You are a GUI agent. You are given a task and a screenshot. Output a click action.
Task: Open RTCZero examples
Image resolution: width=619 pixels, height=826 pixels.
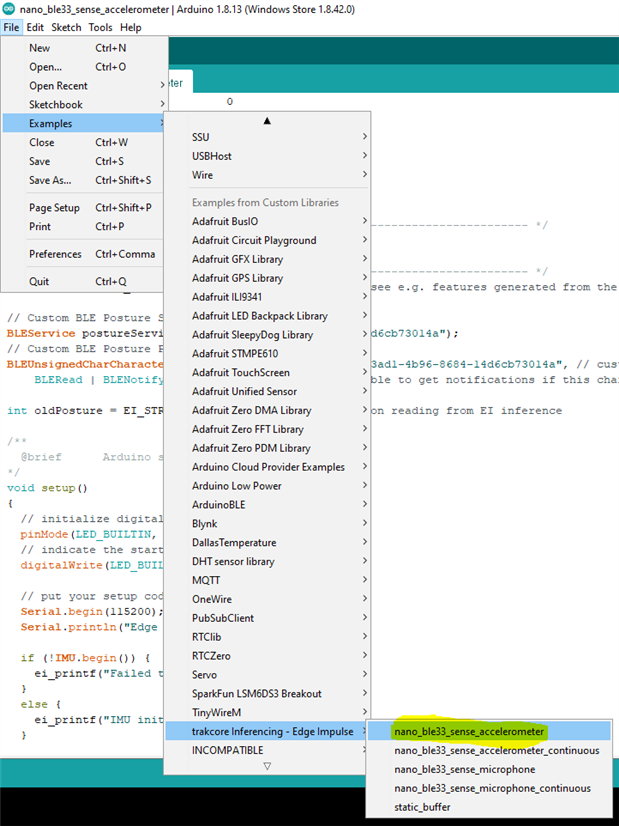tap(267, 656)
